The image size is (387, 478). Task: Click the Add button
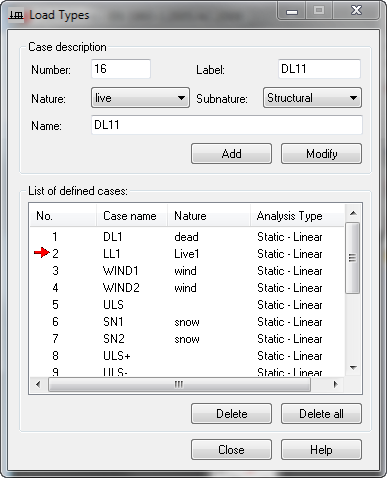coord(231,154)
